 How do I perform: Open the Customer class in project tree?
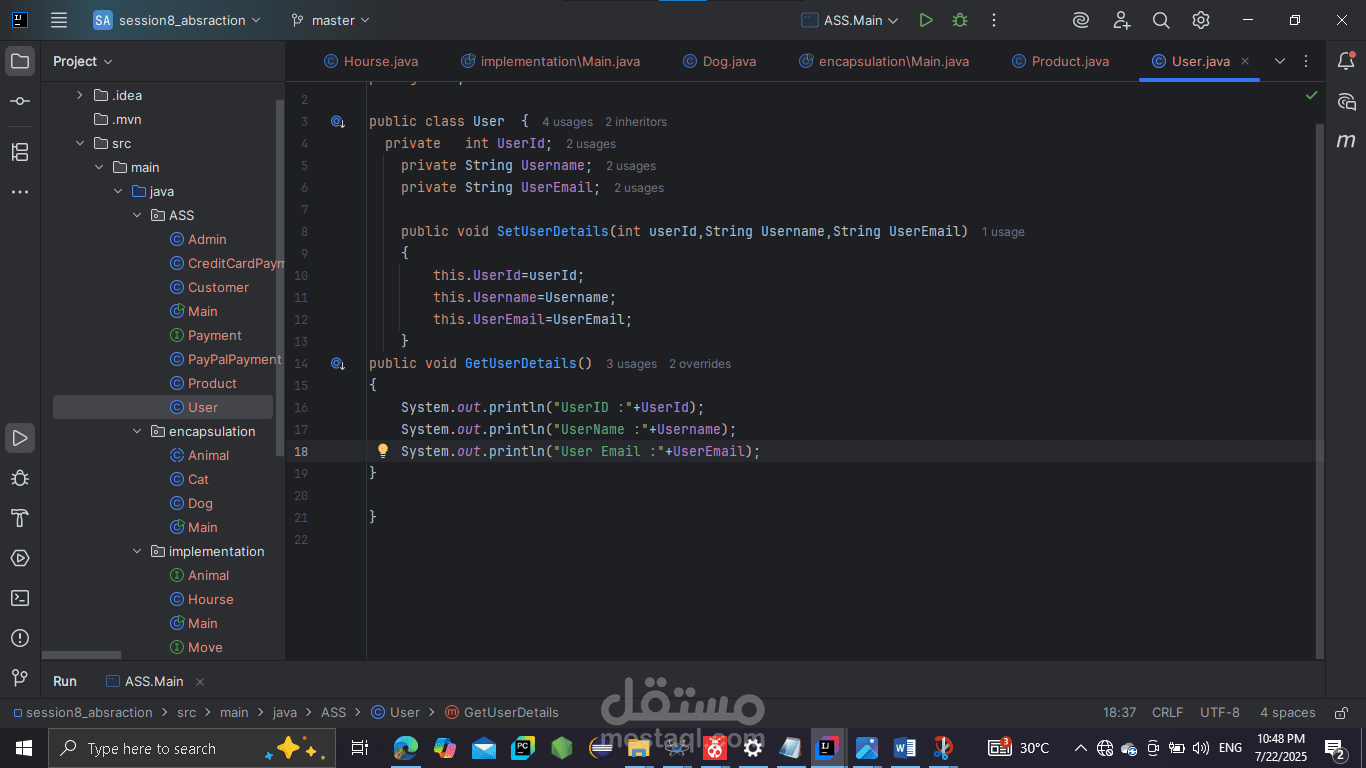click(x=218, y=287)
